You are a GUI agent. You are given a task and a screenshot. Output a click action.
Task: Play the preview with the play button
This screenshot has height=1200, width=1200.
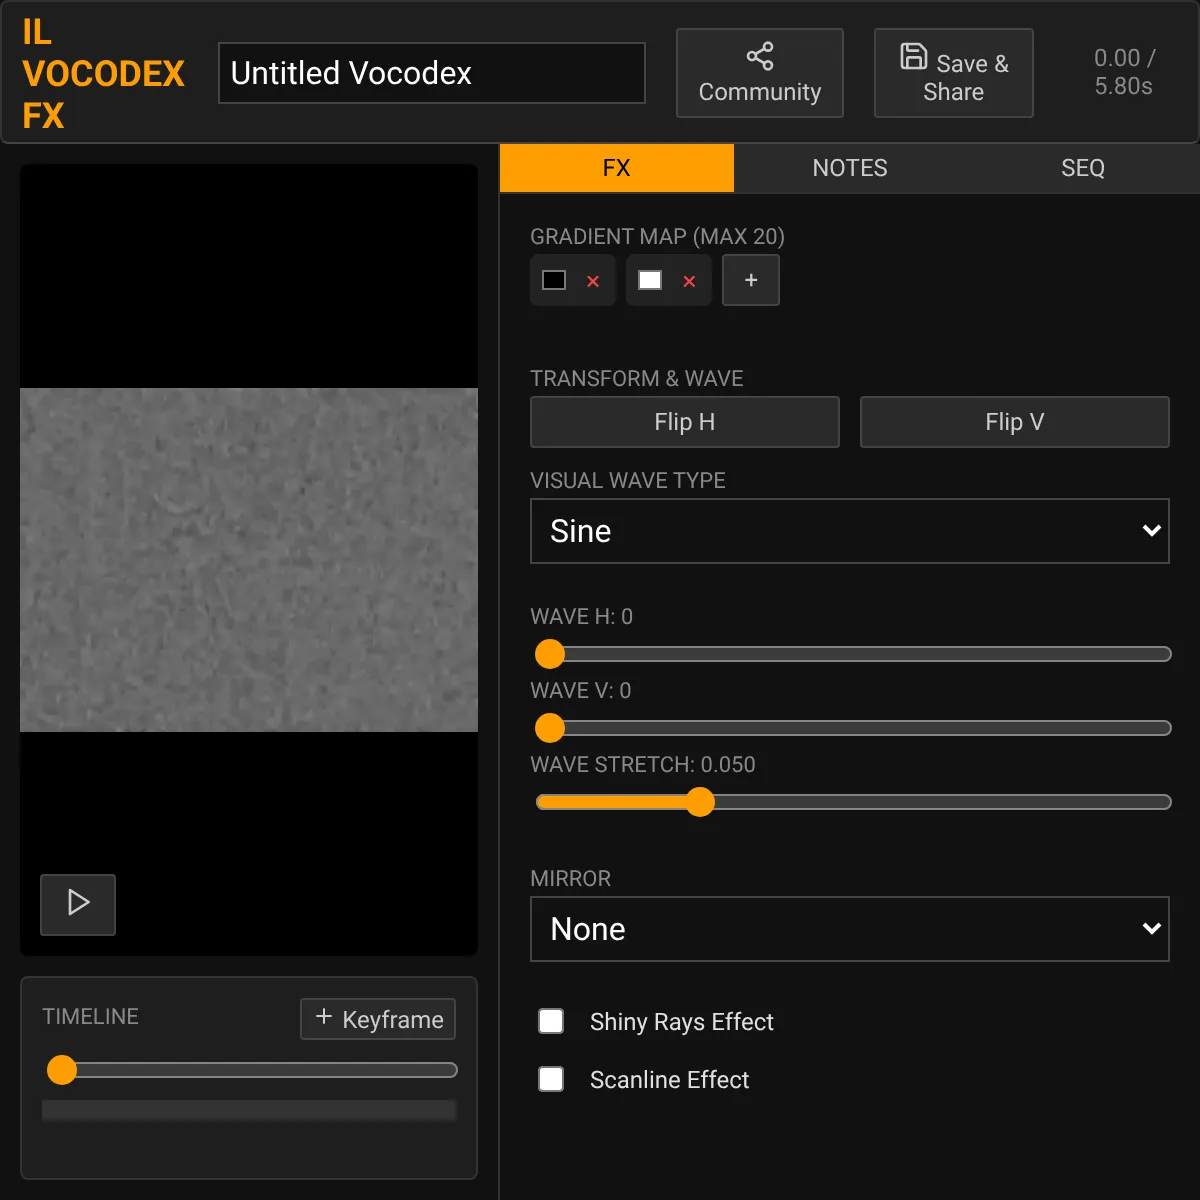[78, 904]
